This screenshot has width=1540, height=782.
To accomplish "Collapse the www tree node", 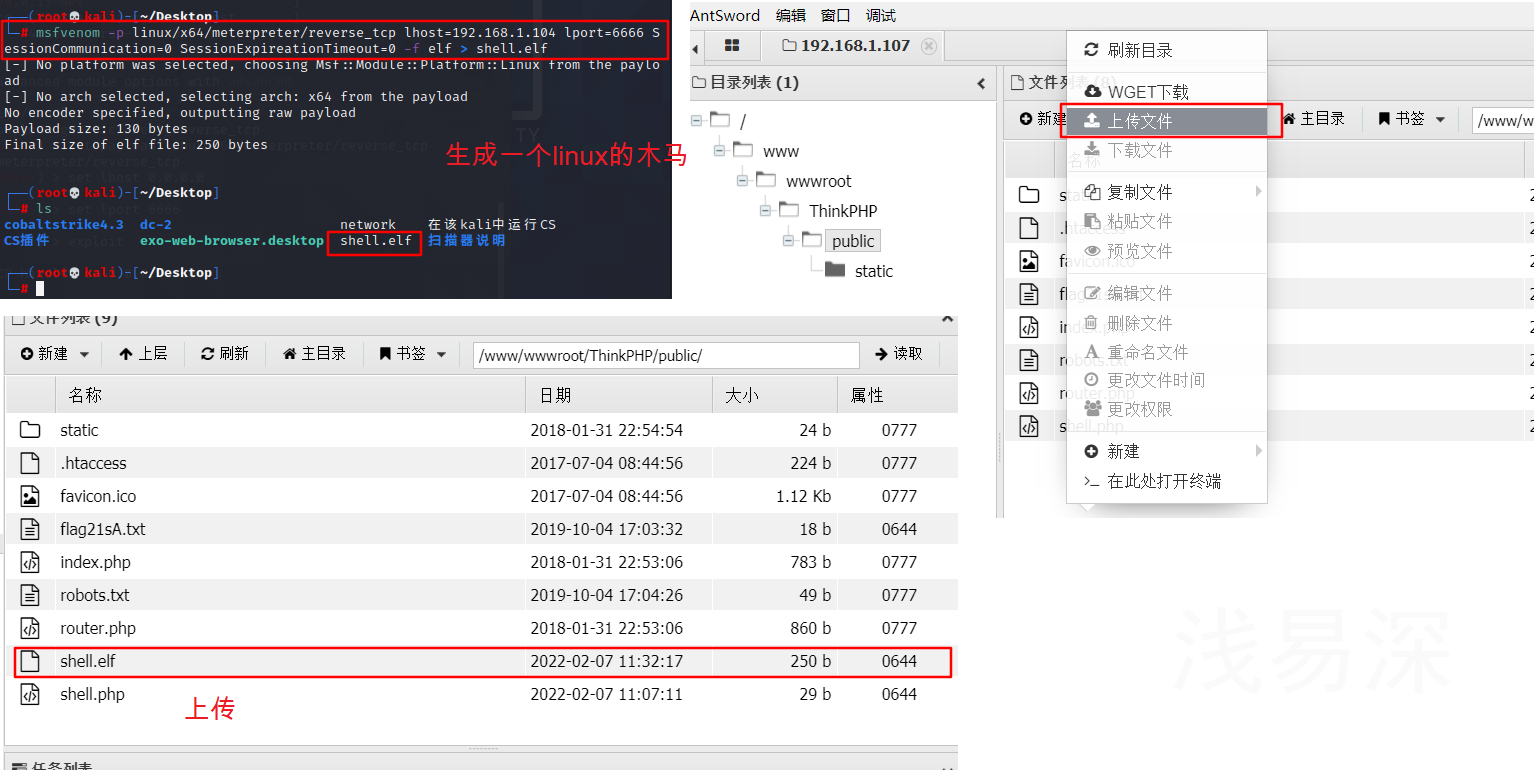I will pos(719,151).
